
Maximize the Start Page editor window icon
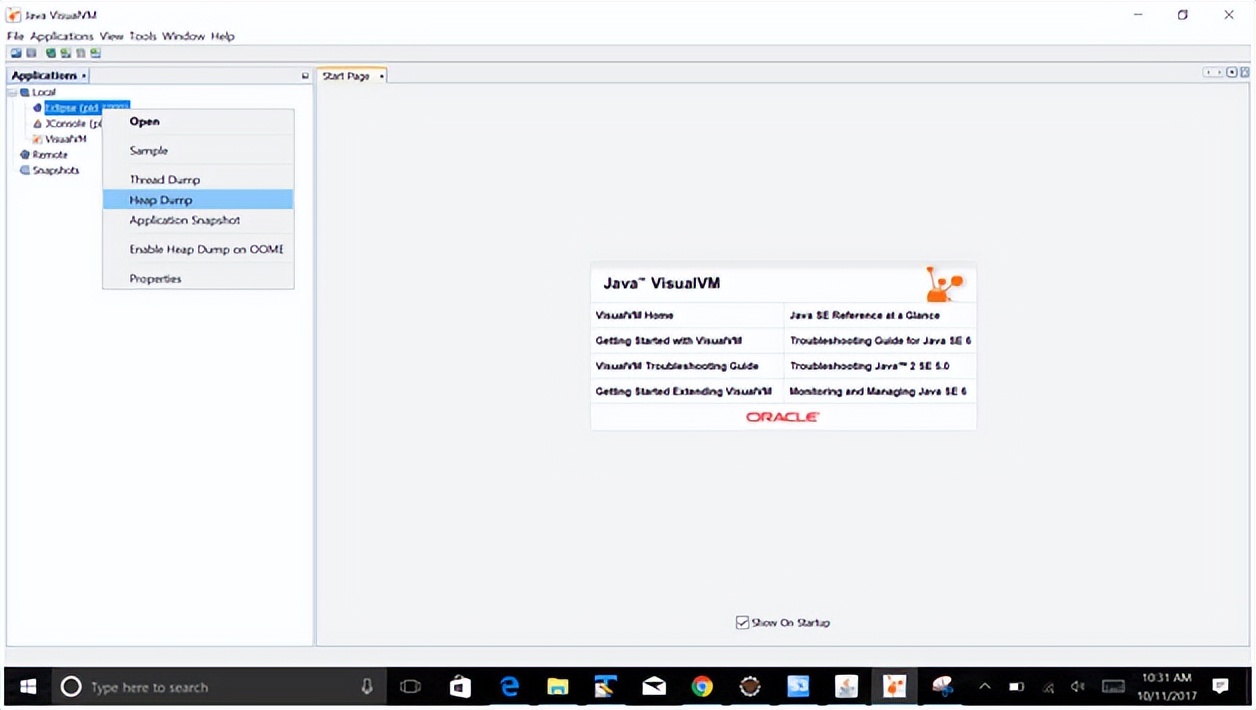(1245, 73)
